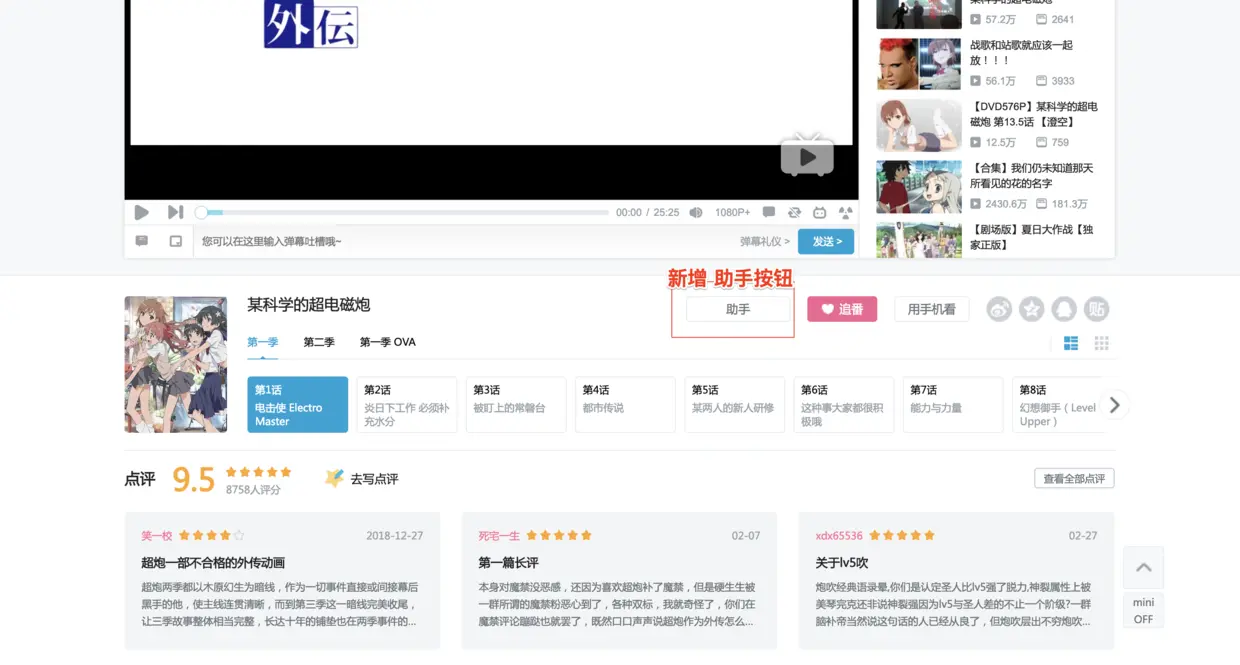
Task: Click the 助手 button
Action: (737, 309)
